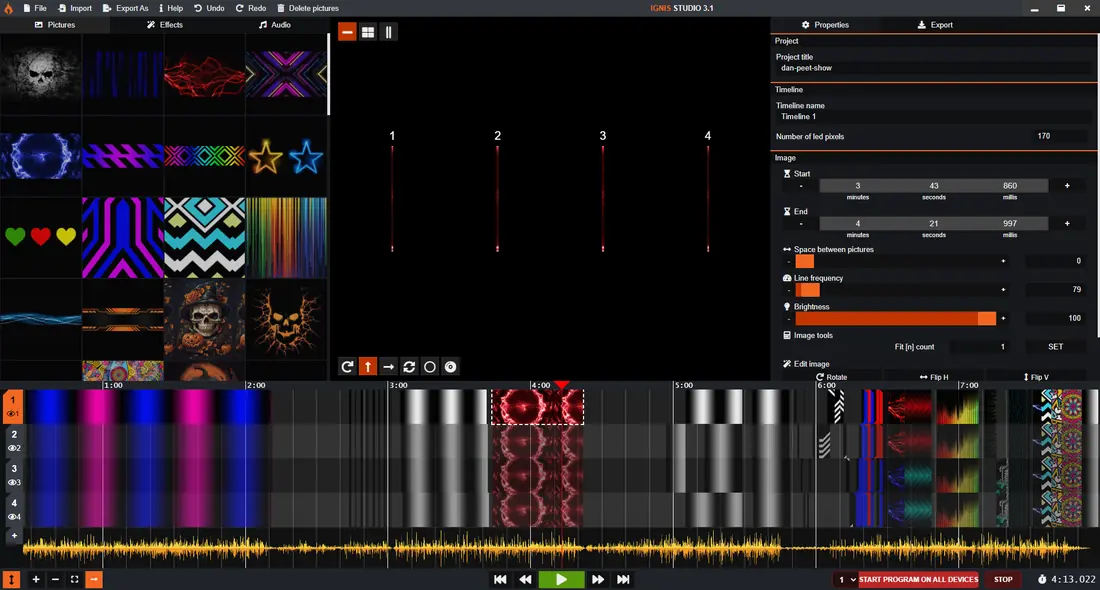This screenshot has width=1100, height=590.
Task: Select the yellow and blue stars thumbnail
Action: point(286,156)
